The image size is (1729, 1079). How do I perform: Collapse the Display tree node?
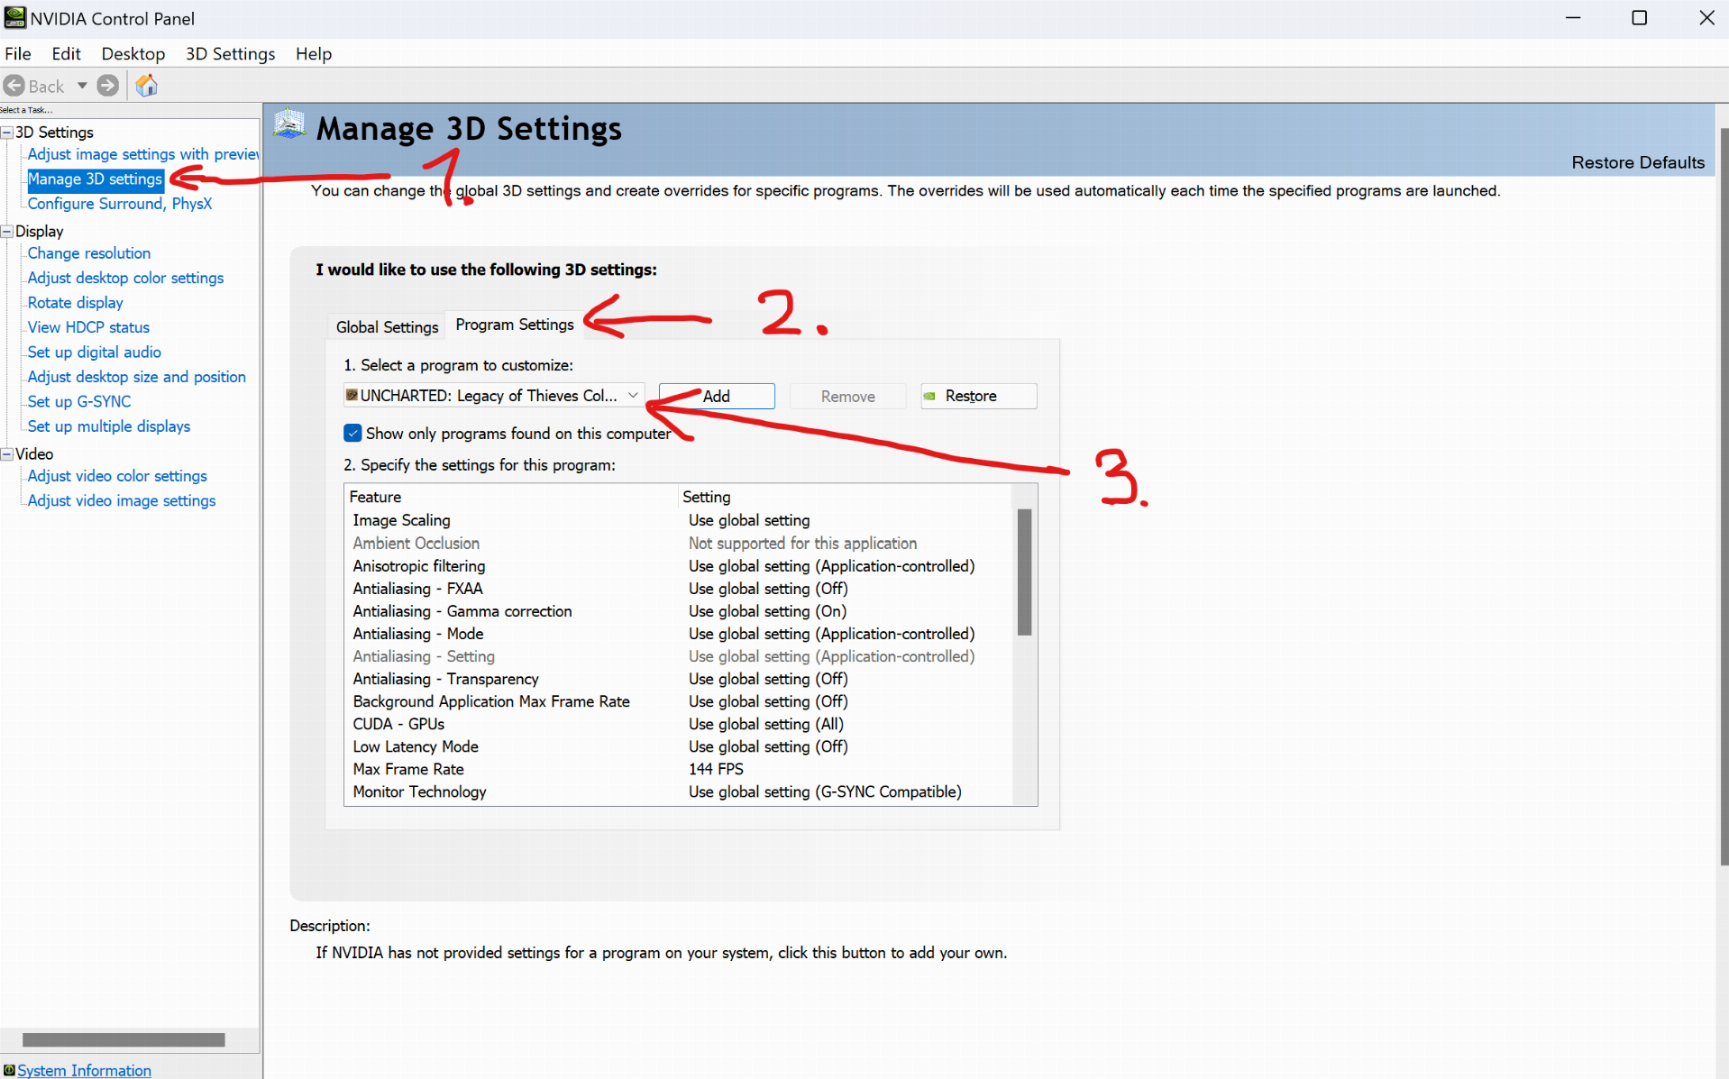click(7, 231)
